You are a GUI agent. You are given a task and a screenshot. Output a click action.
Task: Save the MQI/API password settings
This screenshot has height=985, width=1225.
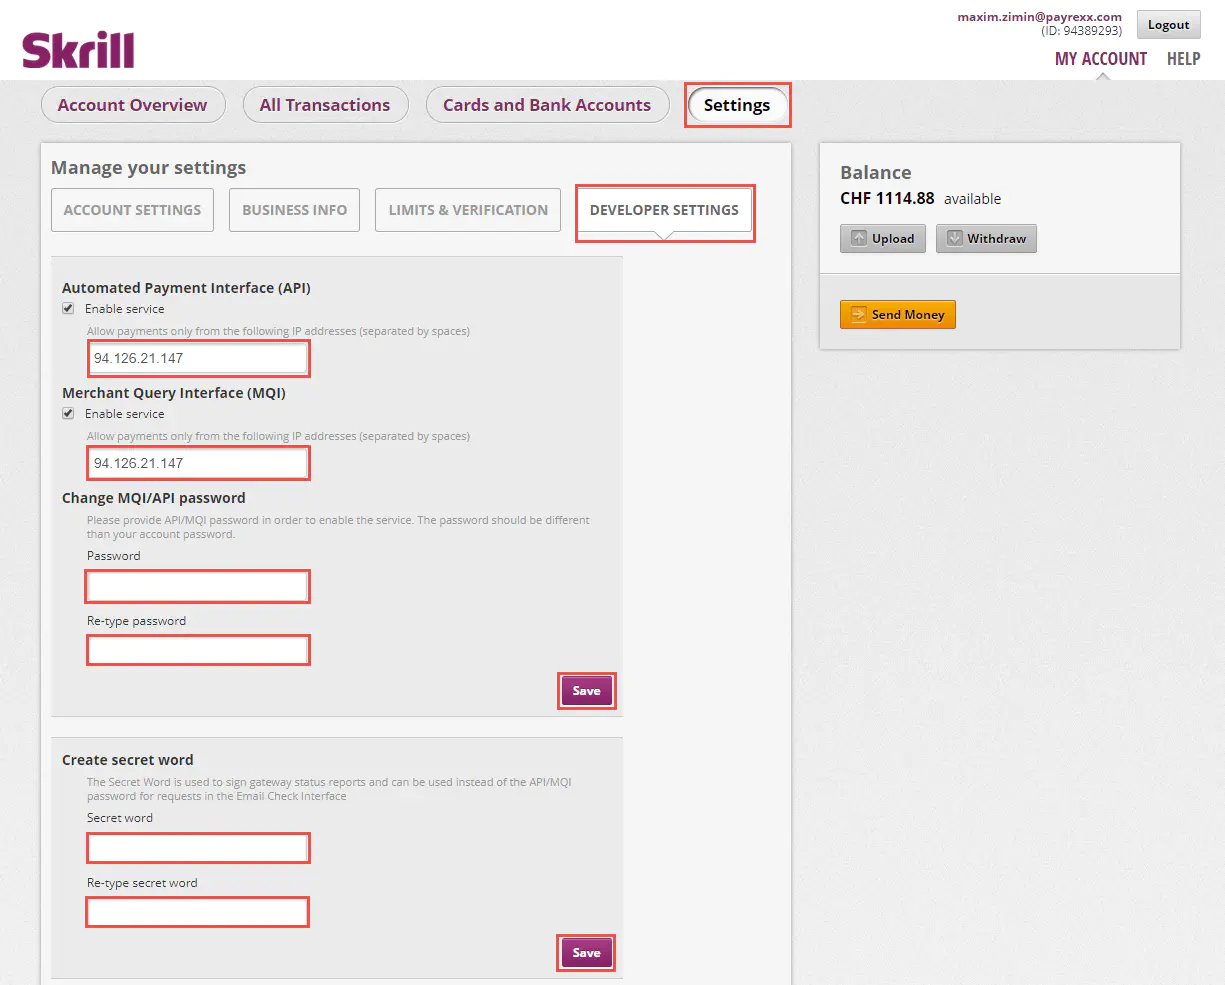point(586,691)
